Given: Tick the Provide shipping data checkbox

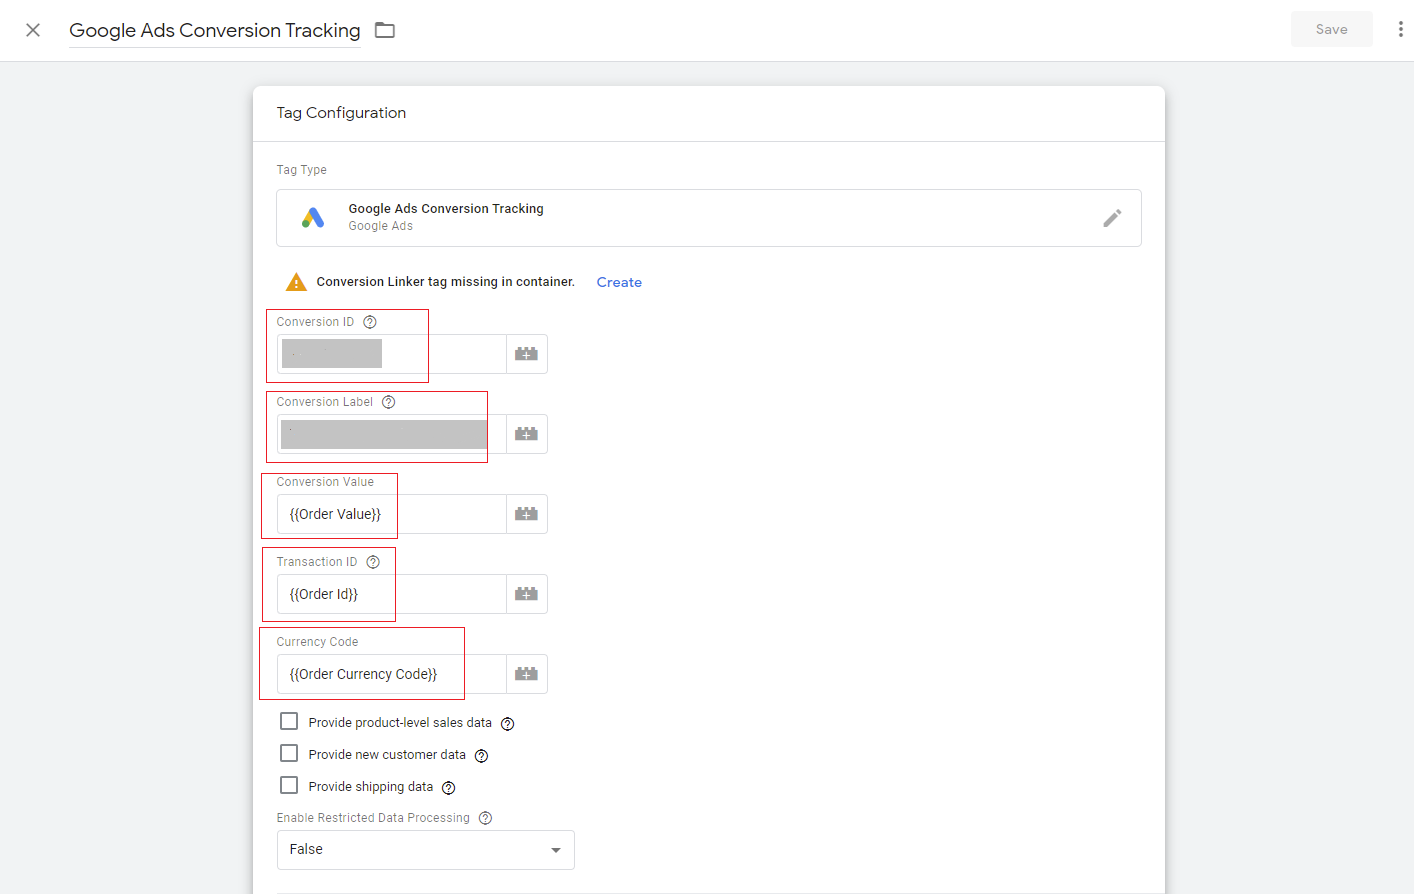Looking at the screenshot, I should tap(289, 786).
